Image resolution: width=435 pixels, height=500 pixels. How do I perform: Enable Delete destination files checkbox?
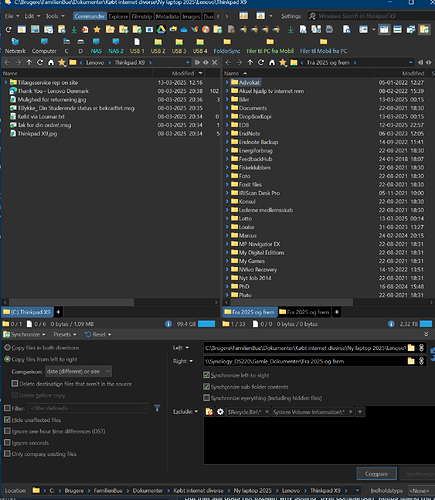15,384
